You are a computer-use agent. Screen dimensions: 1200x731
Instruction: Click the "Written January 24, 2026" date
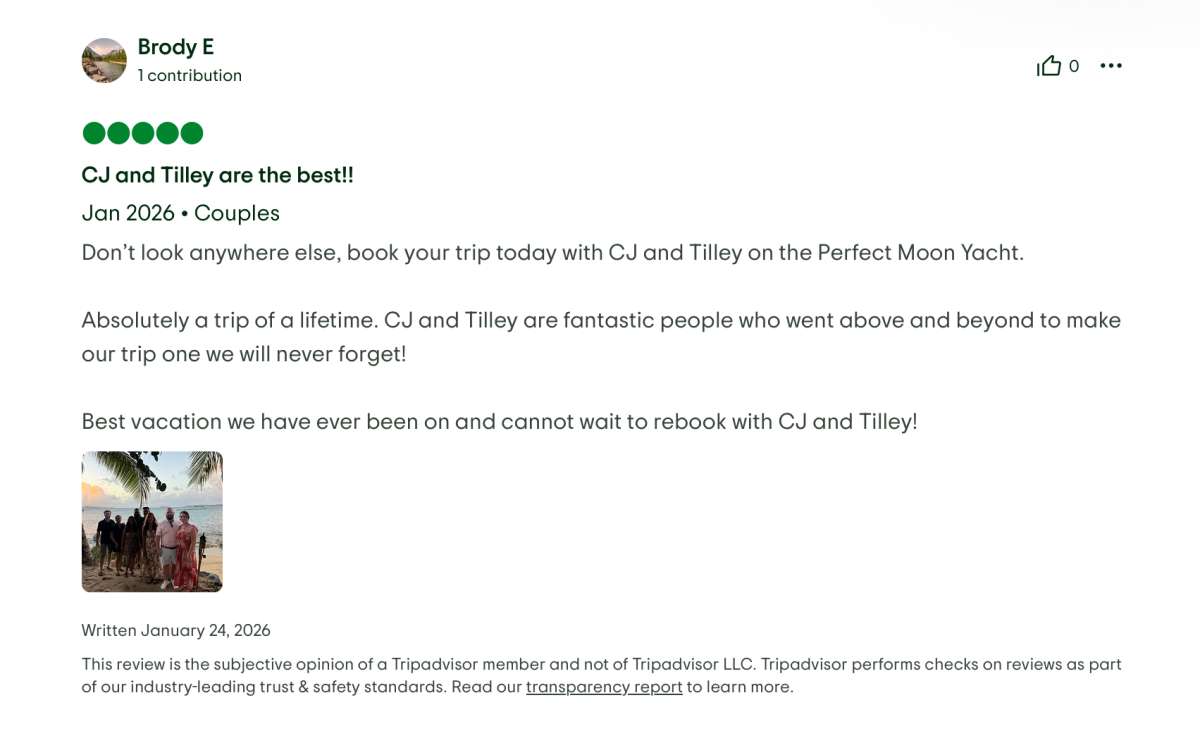pos(176,630)
